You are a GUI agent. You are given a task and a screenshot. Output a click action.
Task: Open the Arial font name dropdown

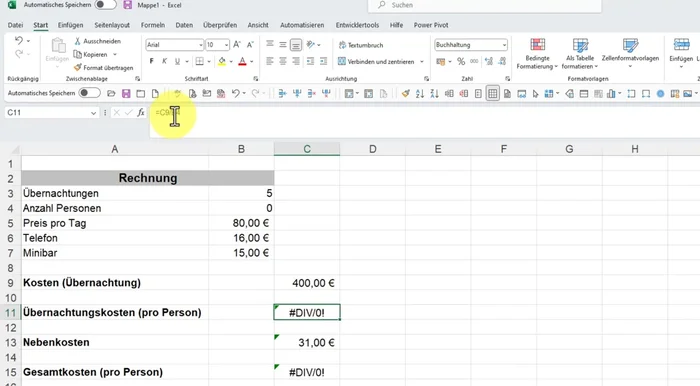(x=200, y=45)
